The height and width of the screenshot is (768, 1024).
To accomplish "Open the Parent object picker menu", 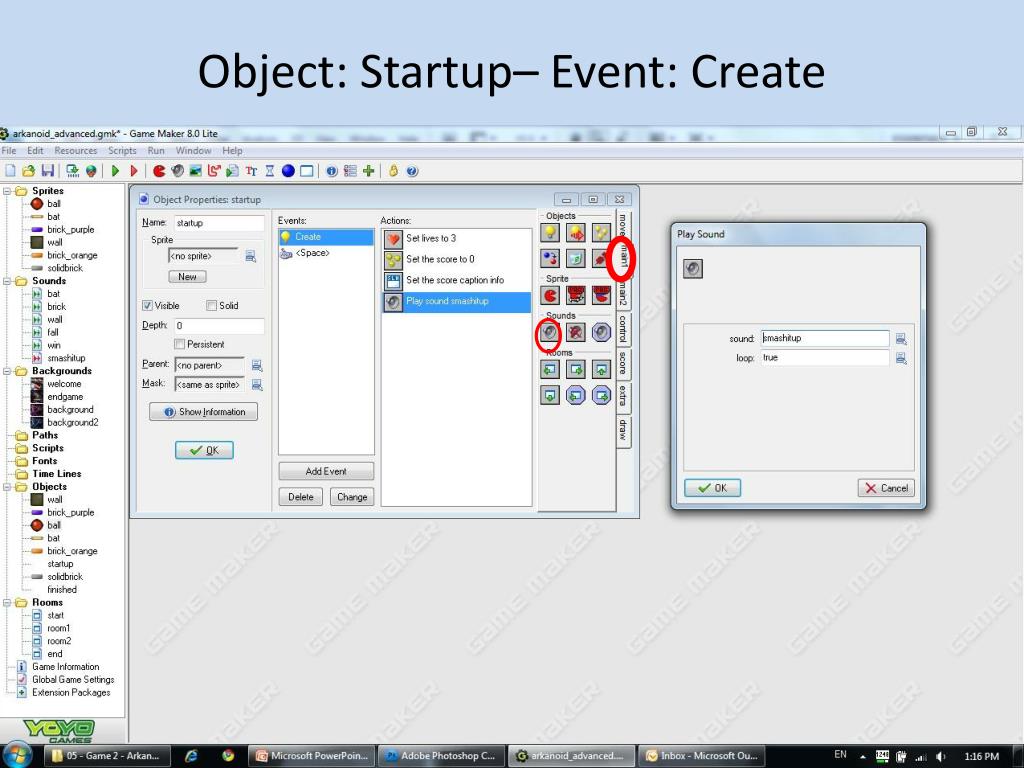I will [257, 366].
